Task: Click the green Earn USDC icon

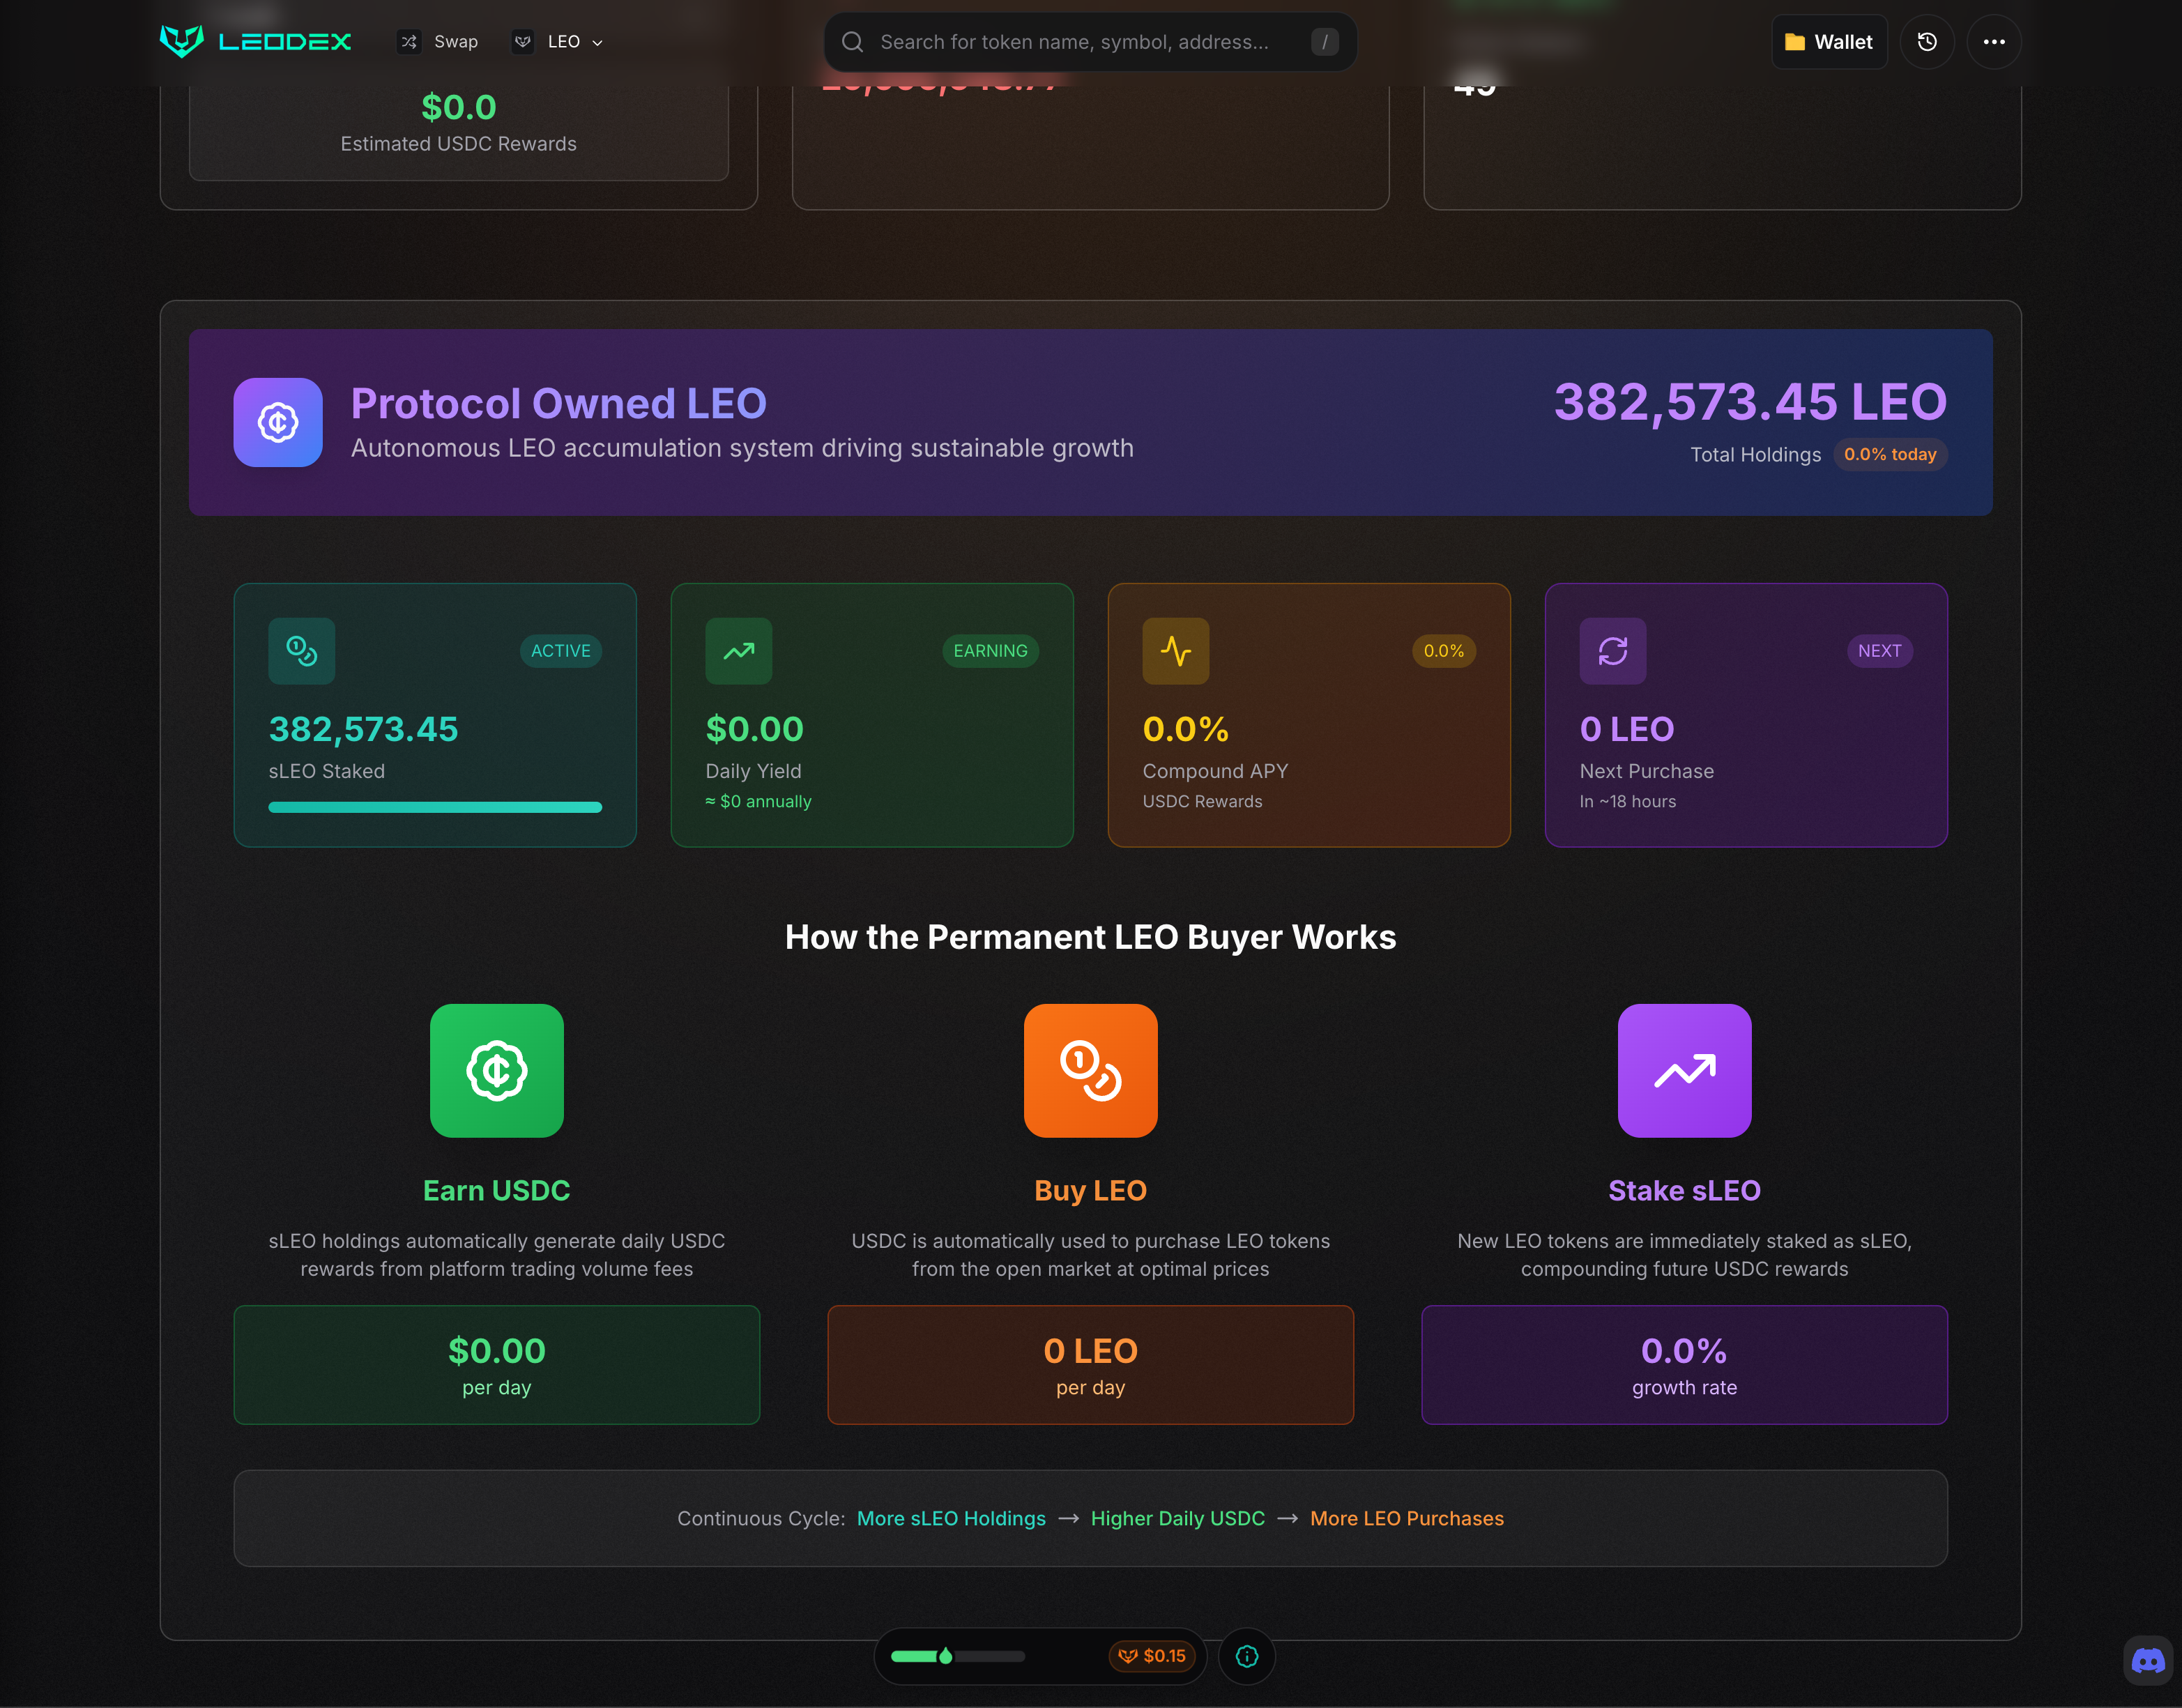Action: tap(496, 1070)
